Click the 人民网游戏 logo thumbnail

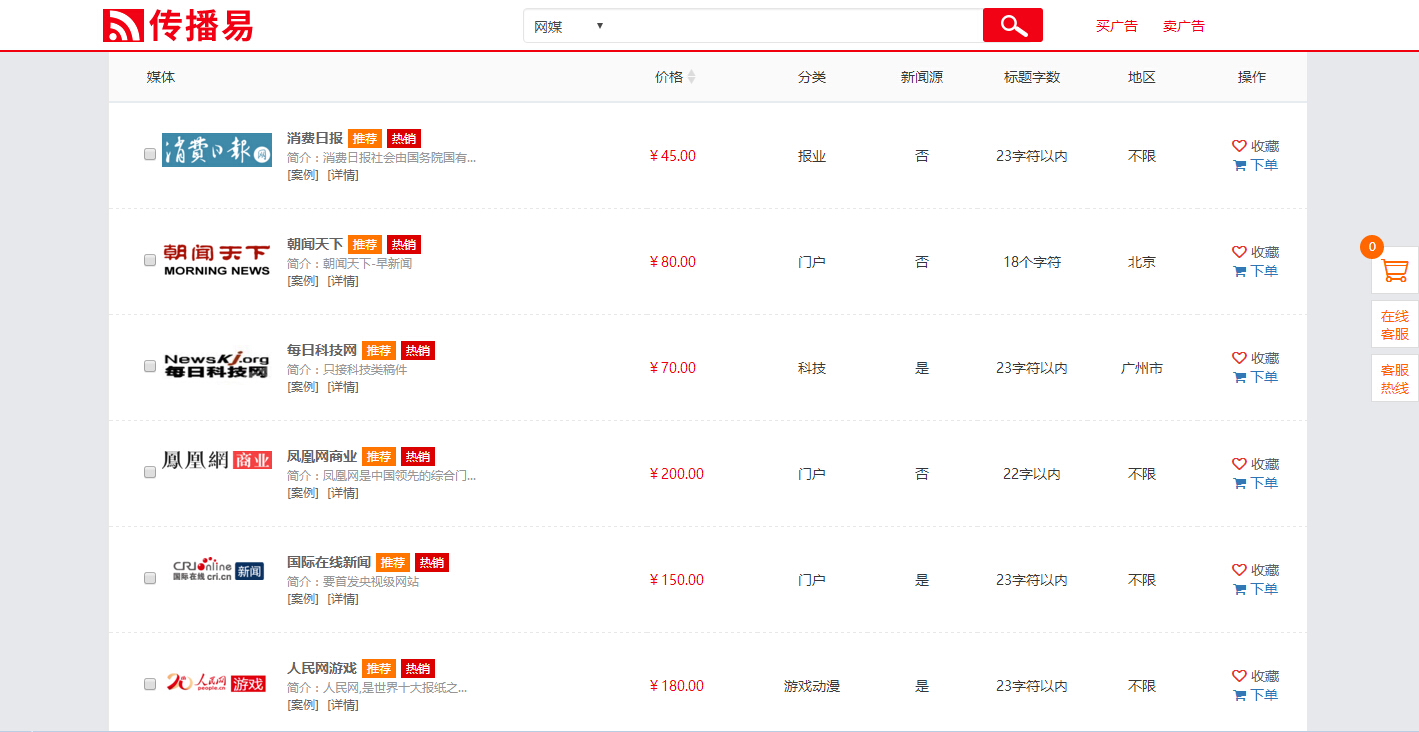click(216, 684)
